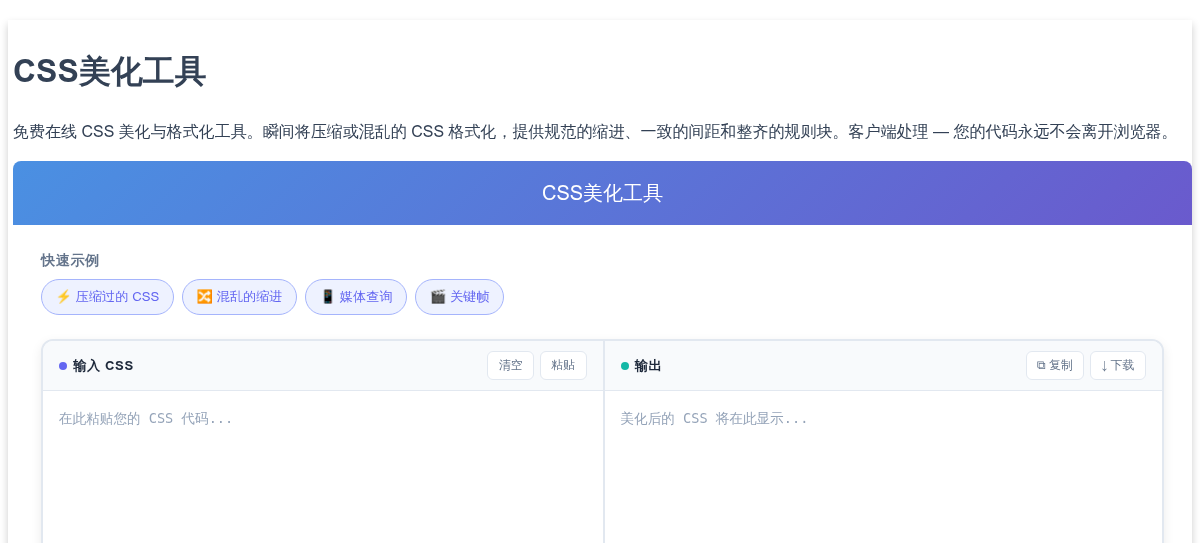Load the 混乱的缩进 example
The height and width of the screenshot is (543, 1200).
click(239, 297)
